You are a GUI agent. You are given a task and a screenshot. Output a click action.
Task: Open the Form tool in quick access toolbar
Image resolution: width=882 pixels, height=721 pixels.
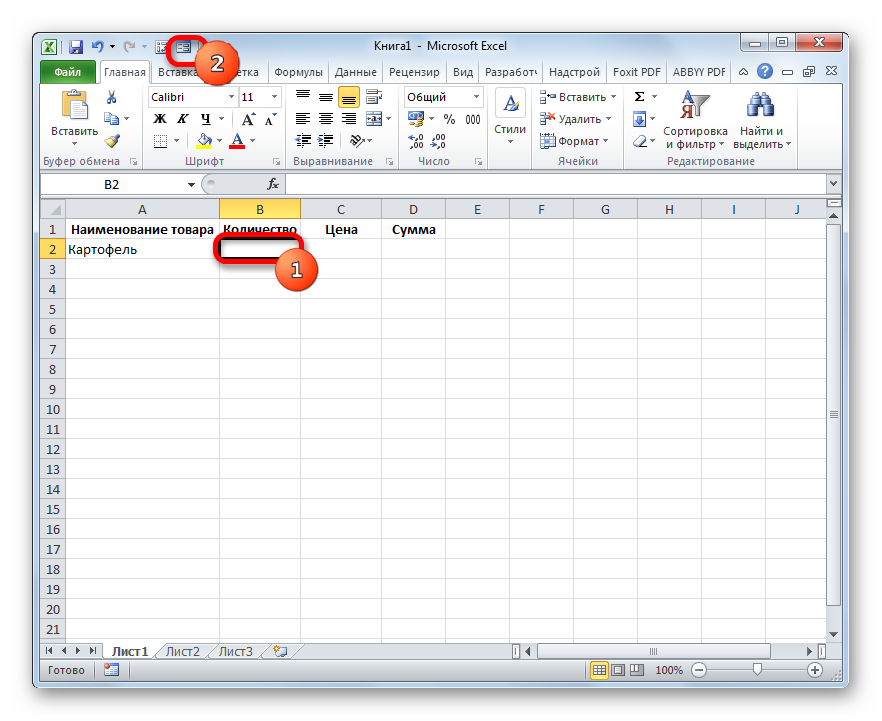click(x=183, y=46)
